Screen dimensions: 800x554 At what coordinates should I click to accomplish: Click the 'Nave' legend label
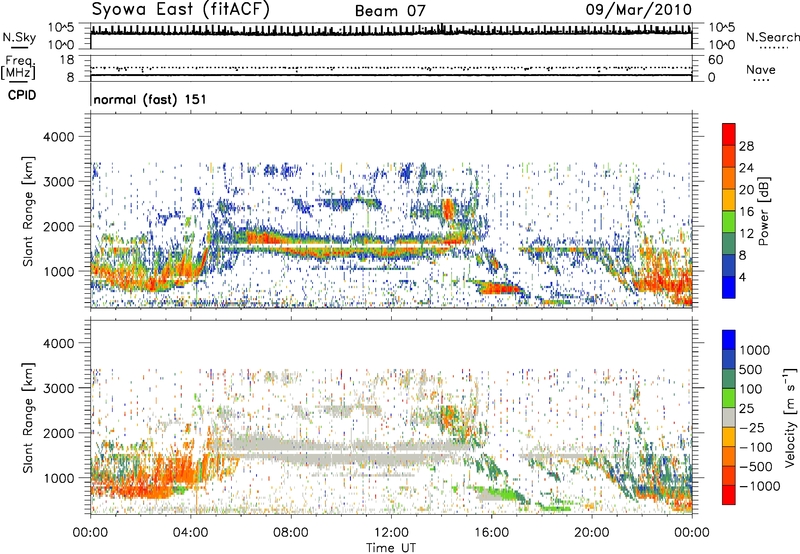pos(761,69)
